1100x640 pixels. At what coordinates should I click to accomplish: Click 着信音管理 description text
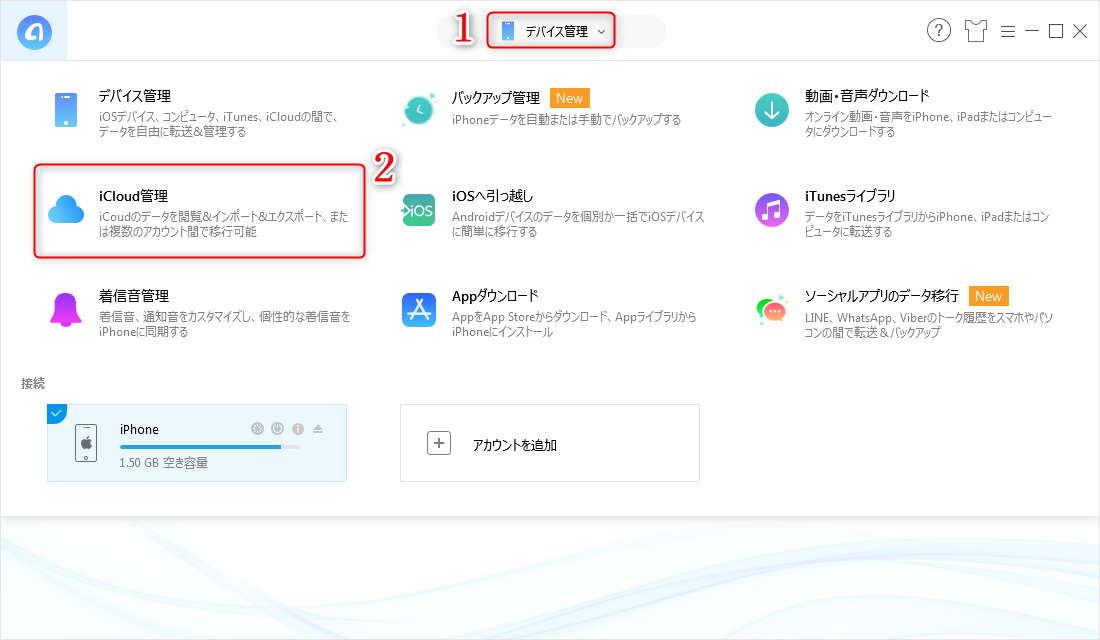[224, 324]
